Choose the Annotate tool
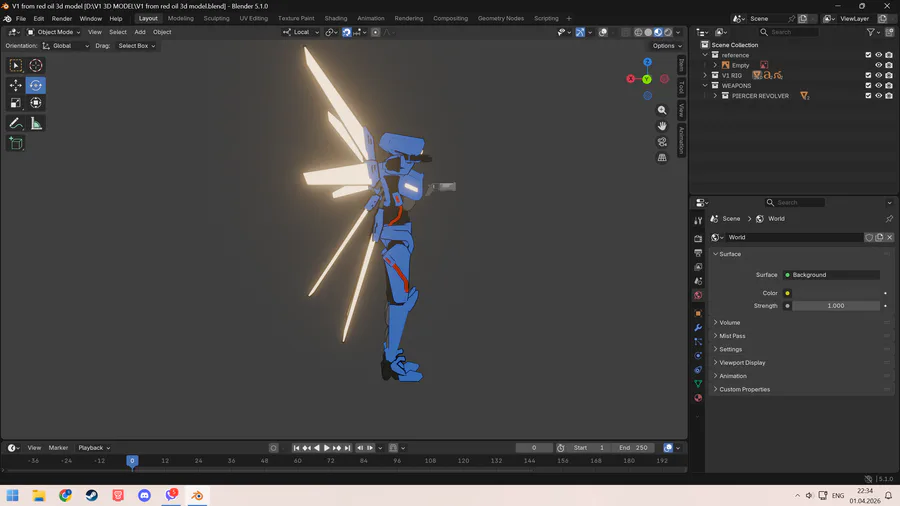 15,123
